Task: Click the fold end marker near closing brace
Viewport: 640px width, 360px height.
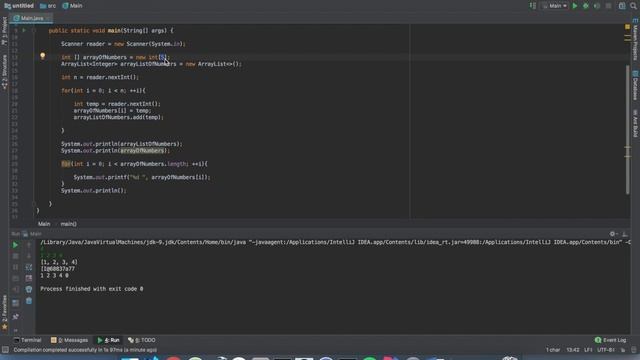Action: (34, 204)
